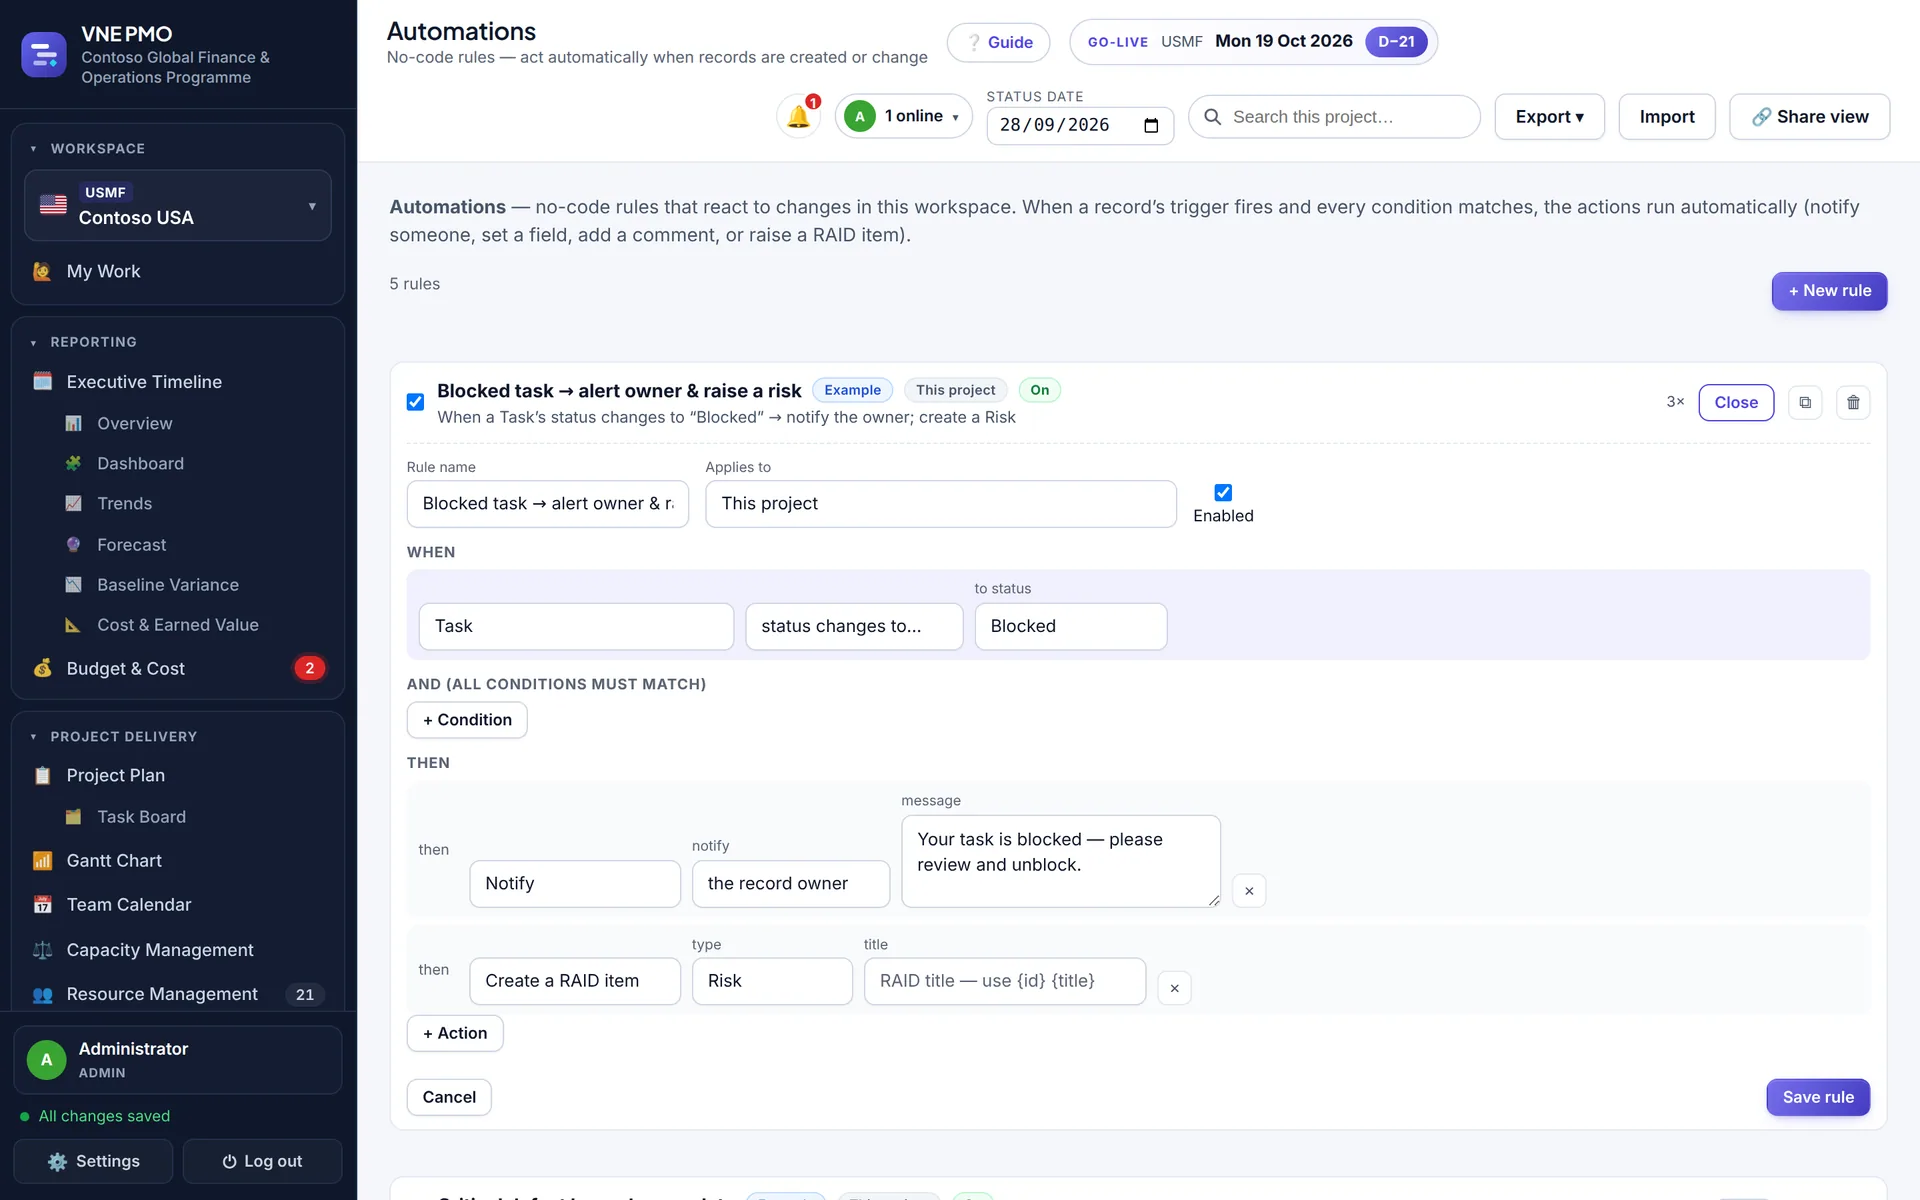Open the Project Plan
The image size is (1920, 1200).
click(x=178, y=775)
